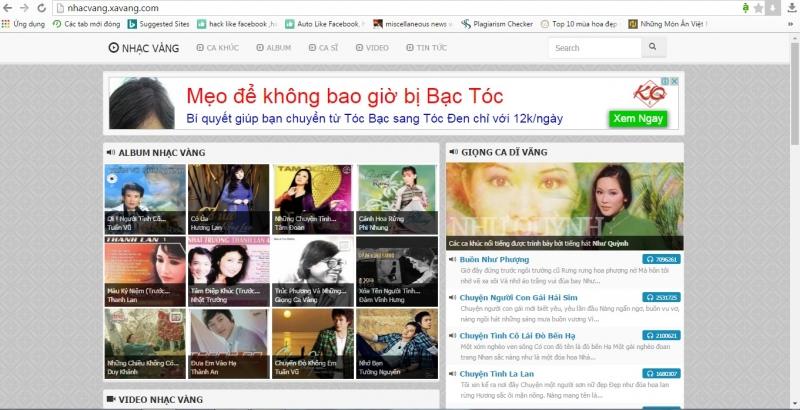Click the Xem Ngay ad button
This screenshot has width=800, height=410.
638,118
